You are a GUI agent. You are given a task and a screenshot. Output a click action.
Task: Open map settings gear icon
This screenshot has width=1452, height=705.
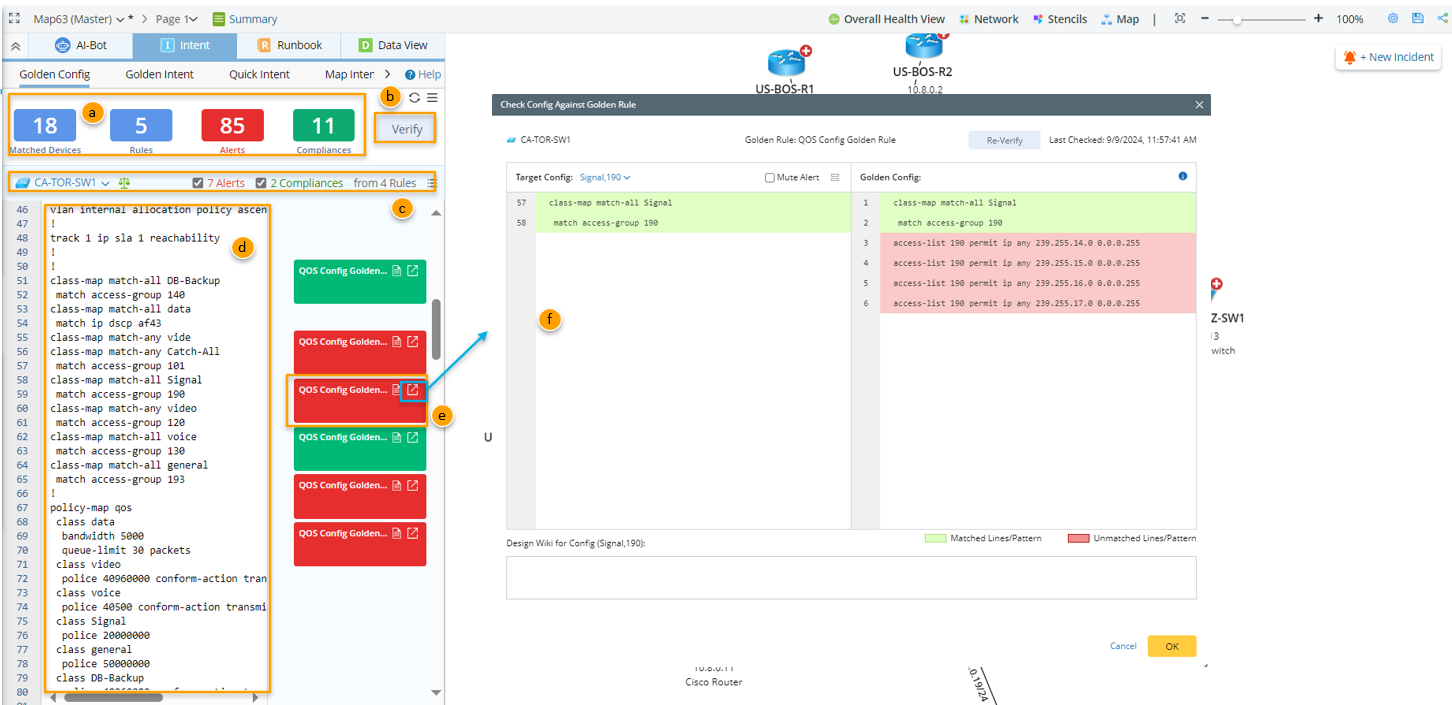(x=1393, y=18)
